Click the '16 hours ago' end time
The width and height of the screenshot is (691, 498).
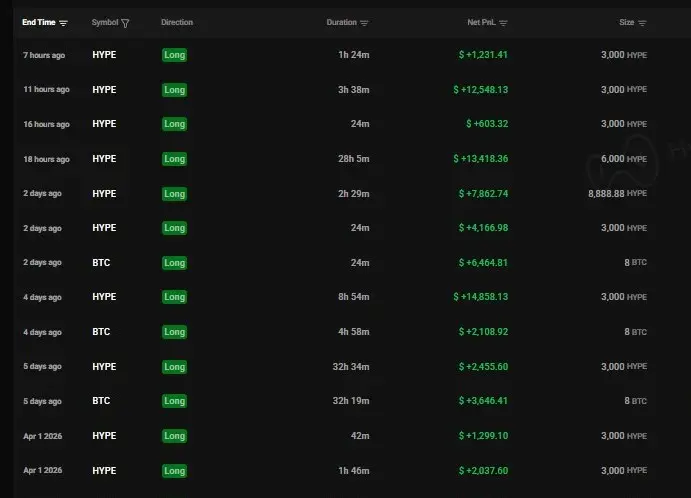click(x=46, y=124)
